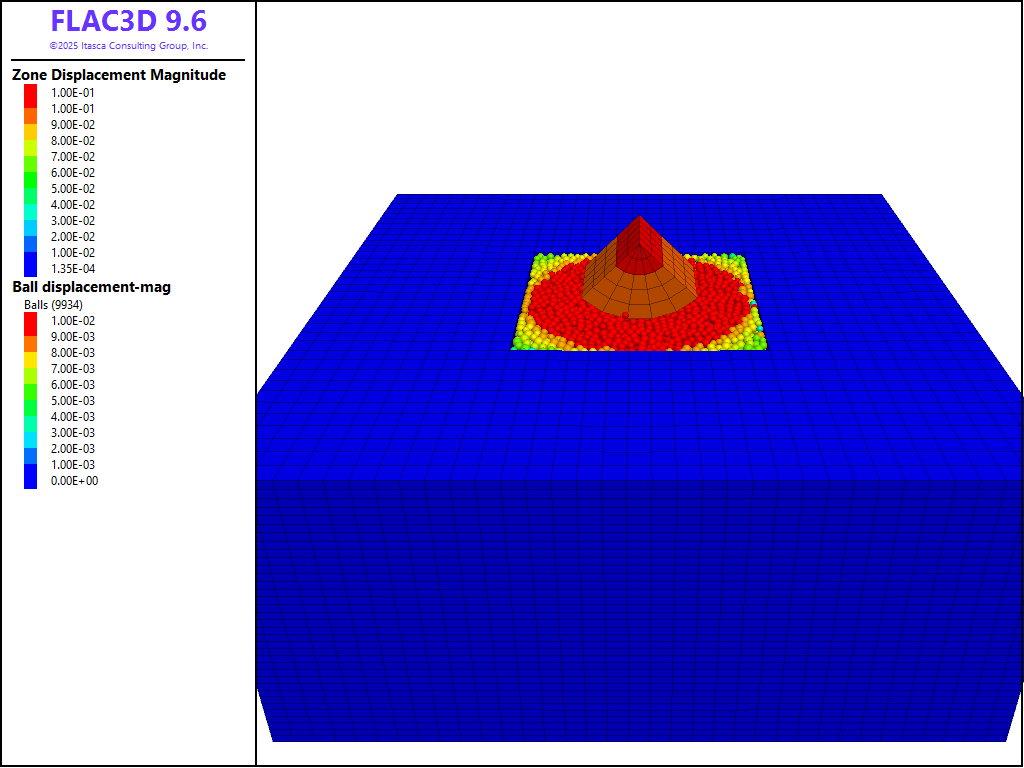Viewport: 1024px width, 768px height.
Task: Select the 6.00E-03 ball legend swatch
Action: pos(31,384)
